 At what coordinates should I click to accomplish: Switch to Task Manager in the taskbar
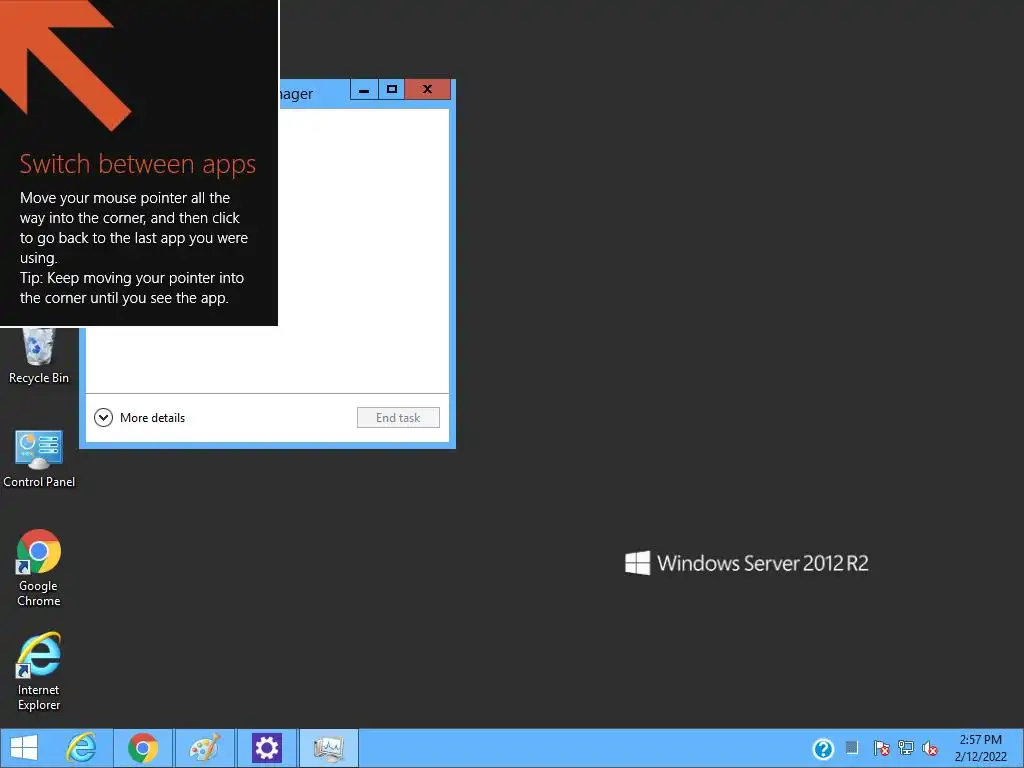point(328,748)
